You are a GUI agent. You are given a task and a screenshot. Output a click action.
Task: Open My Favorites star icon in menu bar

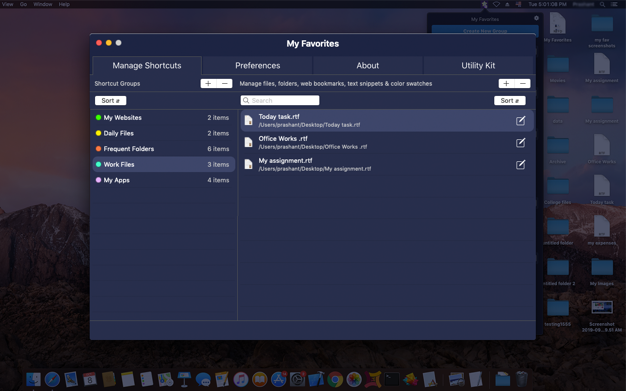coord(484,4)
